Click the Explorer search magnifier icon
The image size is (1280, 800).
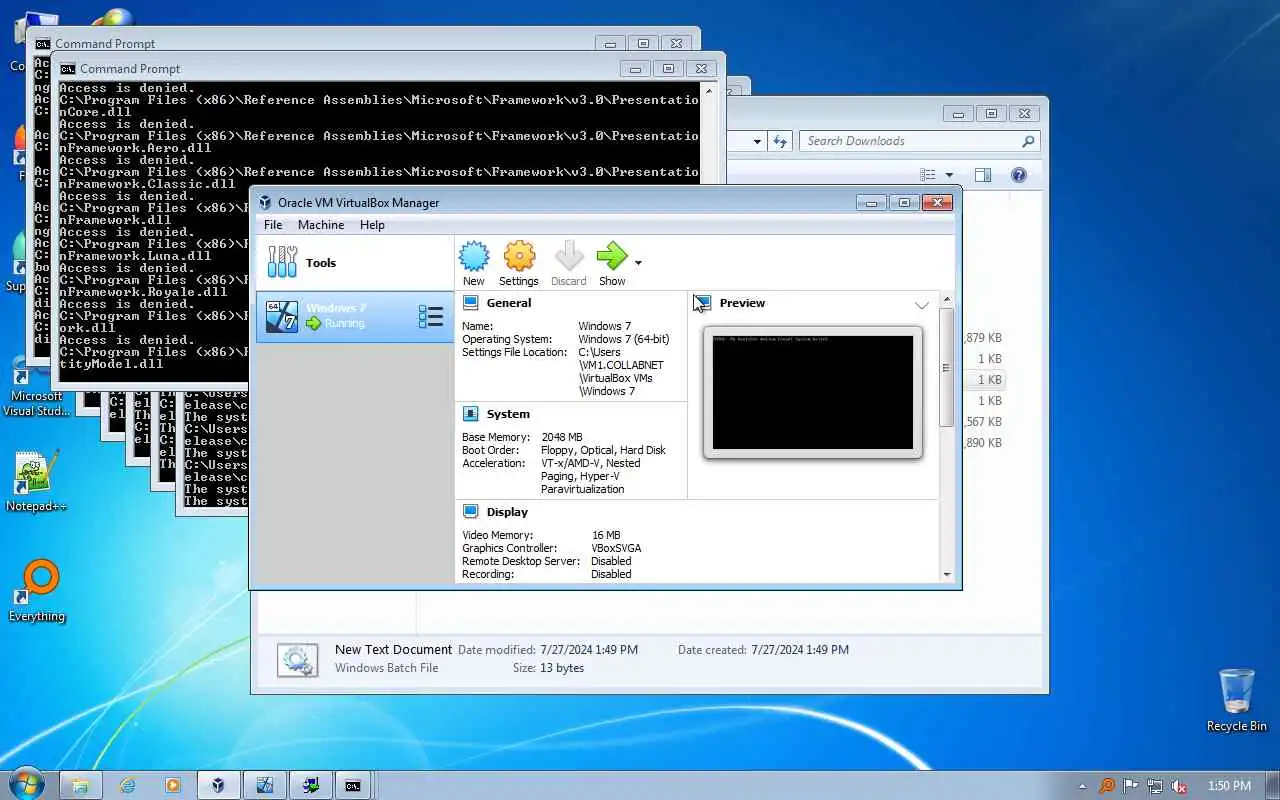tap(1027, 141)
